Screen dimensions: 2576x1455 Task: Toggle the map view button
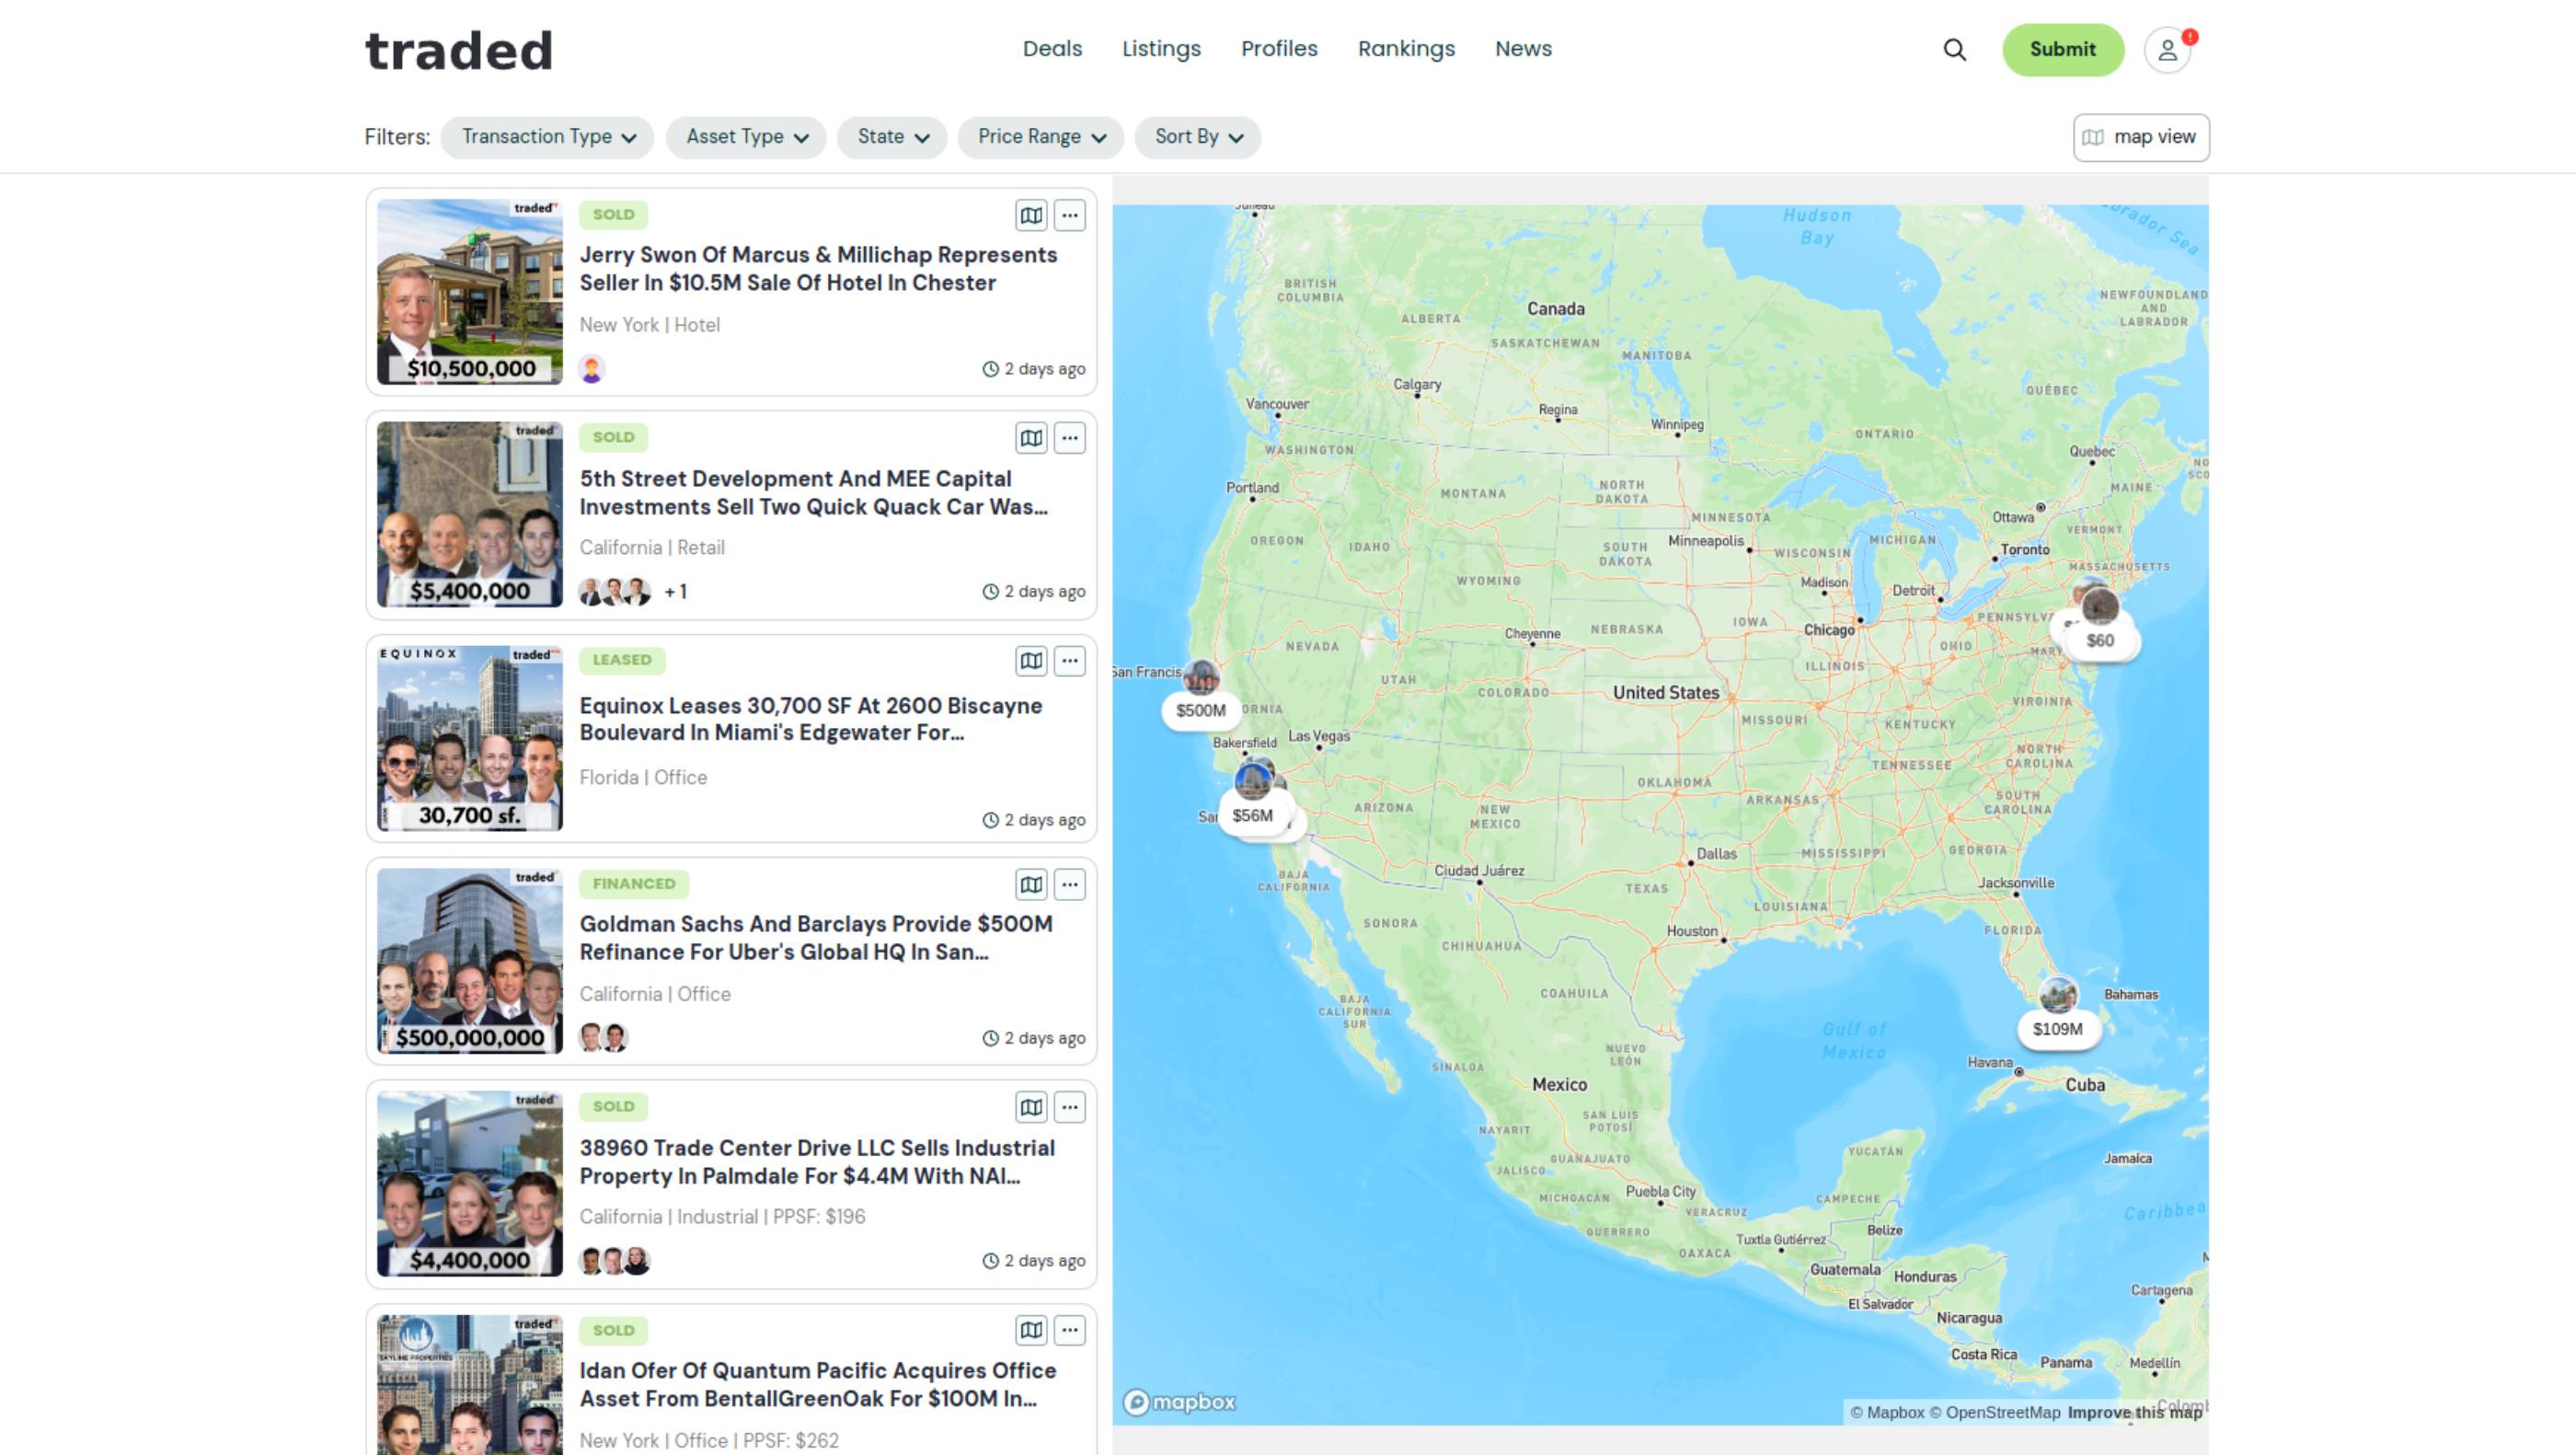[2141, 137]
